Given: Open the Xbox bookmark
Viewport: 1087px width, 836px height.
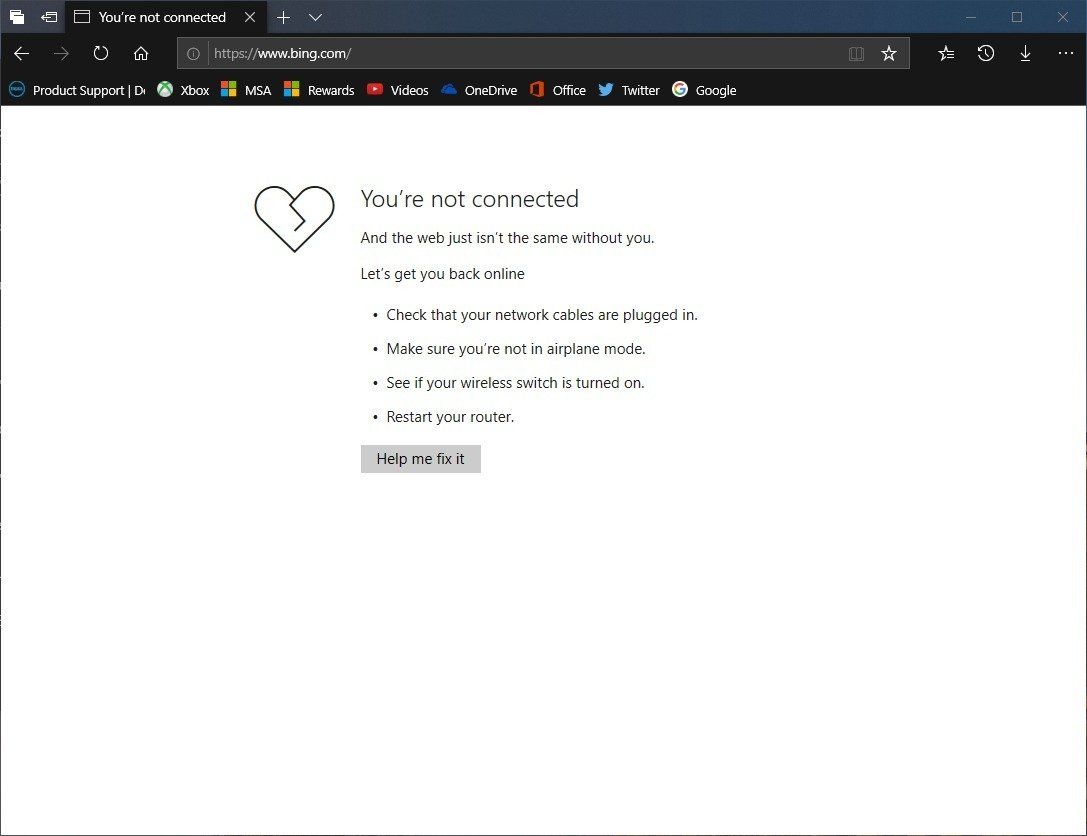Looking at the screenshot, I should point(183,90).
